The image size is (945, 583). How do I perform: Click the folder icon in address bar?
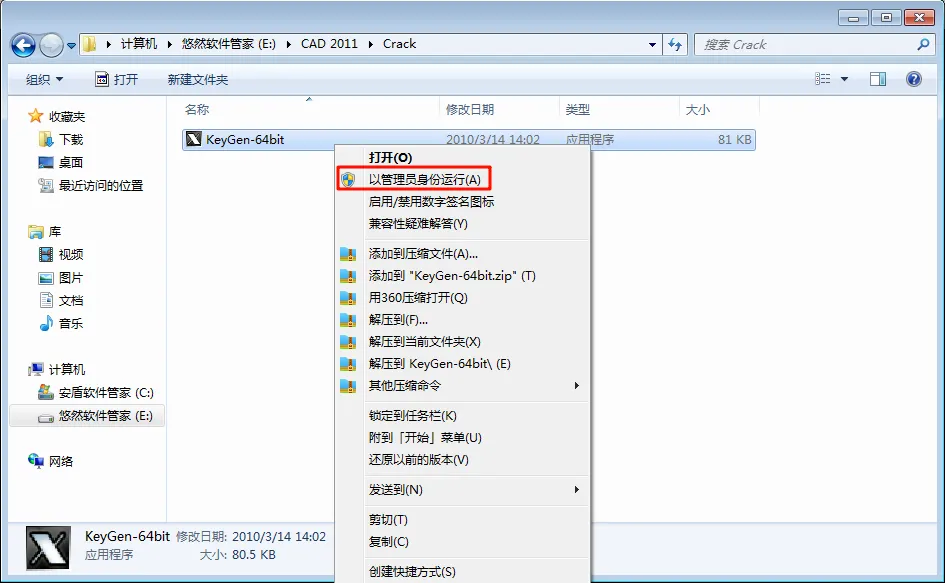point(89,44)
